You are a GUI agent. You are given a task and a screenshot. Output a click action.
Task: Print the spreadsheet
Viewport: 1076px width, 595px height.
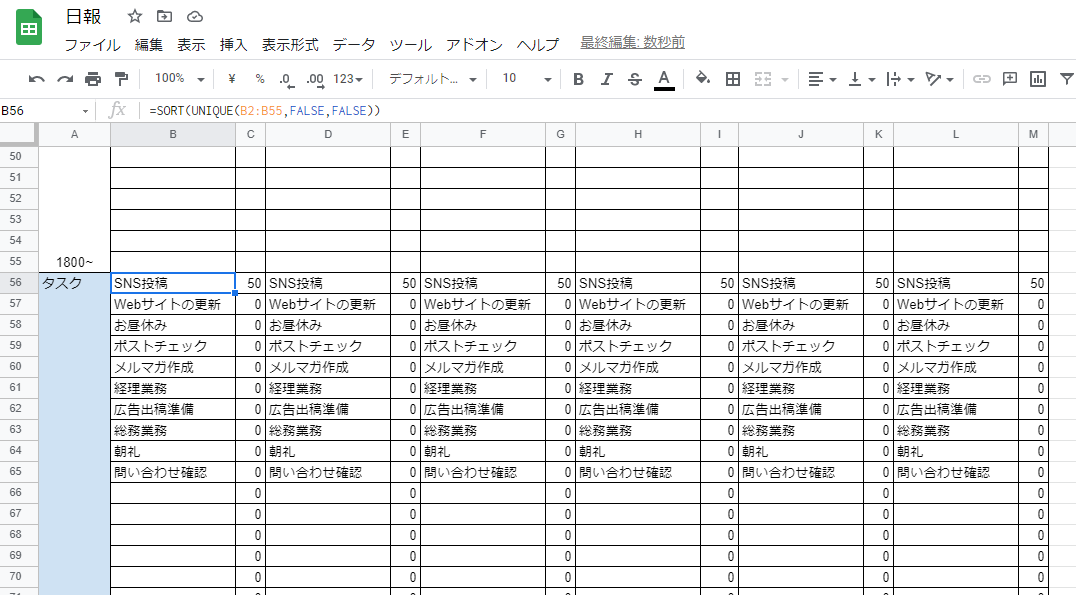tap(93, 79)
